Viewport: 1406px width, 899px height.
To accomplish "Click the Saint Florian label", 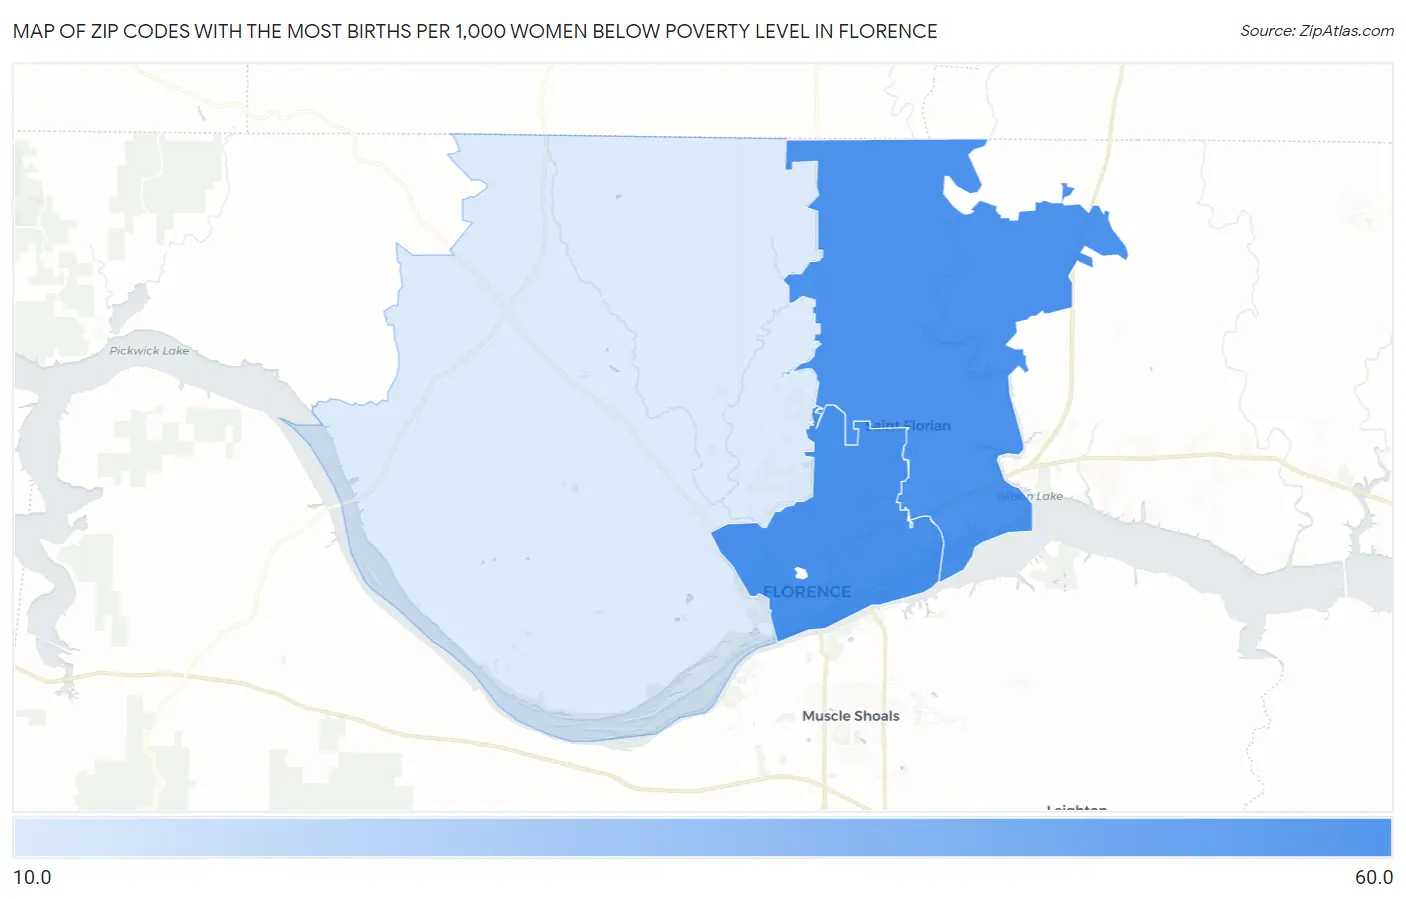I will pos(910,426).
